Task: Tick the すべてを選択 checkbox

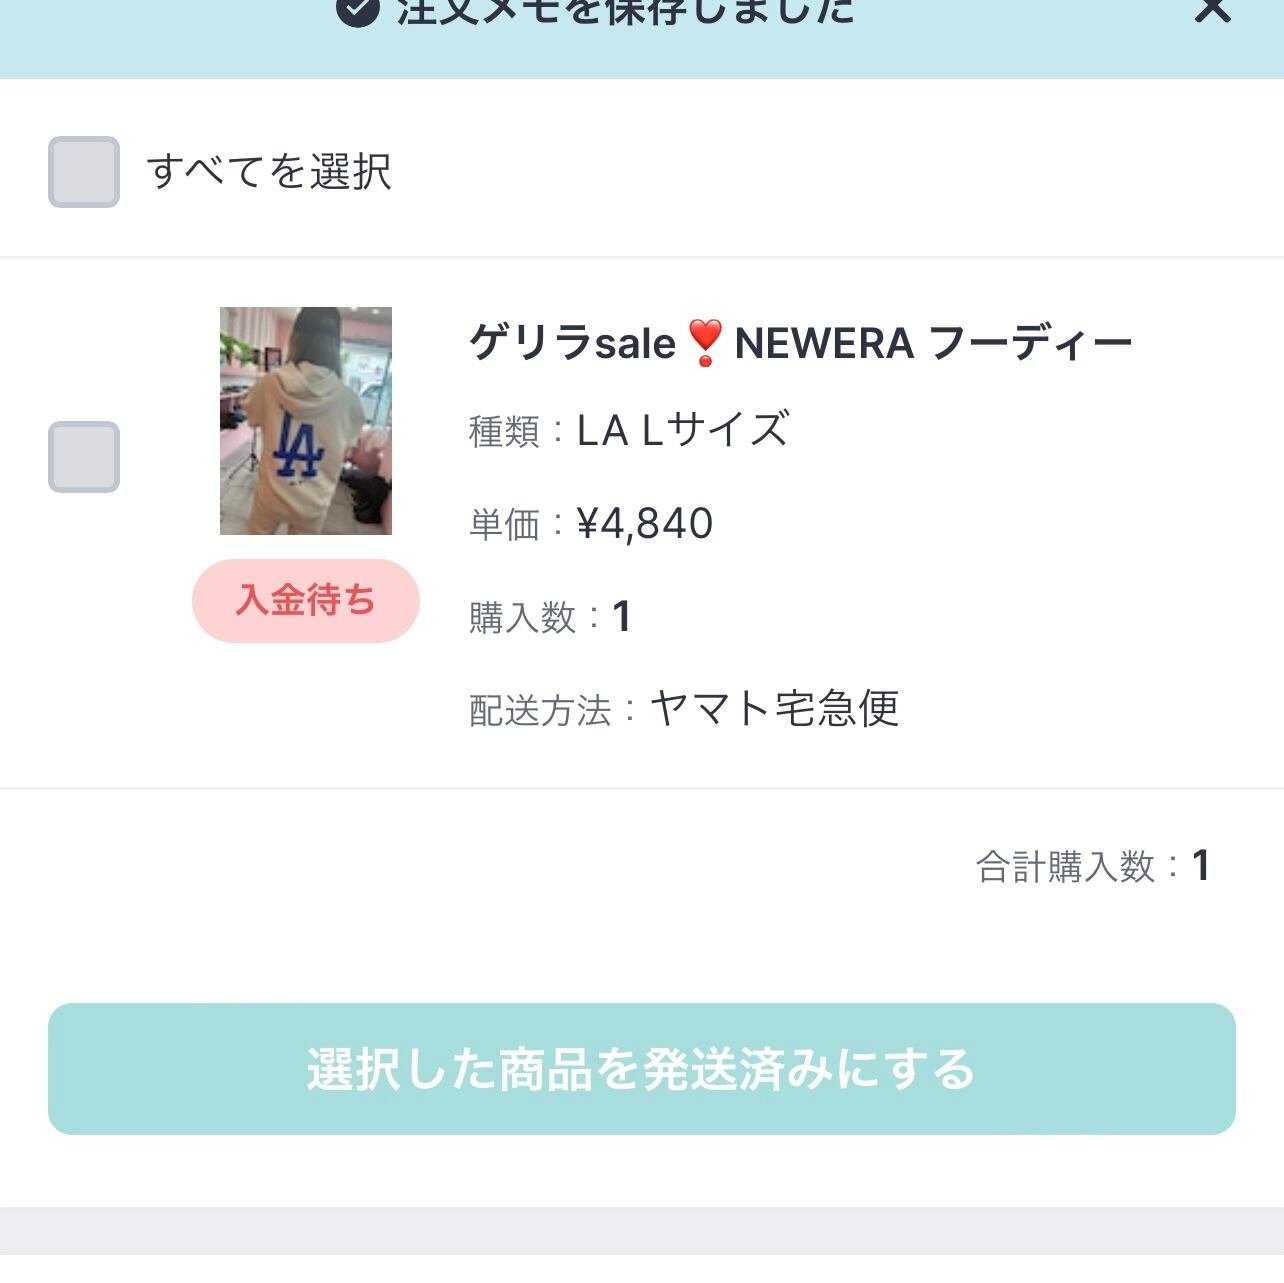Action: coord(84,172)
